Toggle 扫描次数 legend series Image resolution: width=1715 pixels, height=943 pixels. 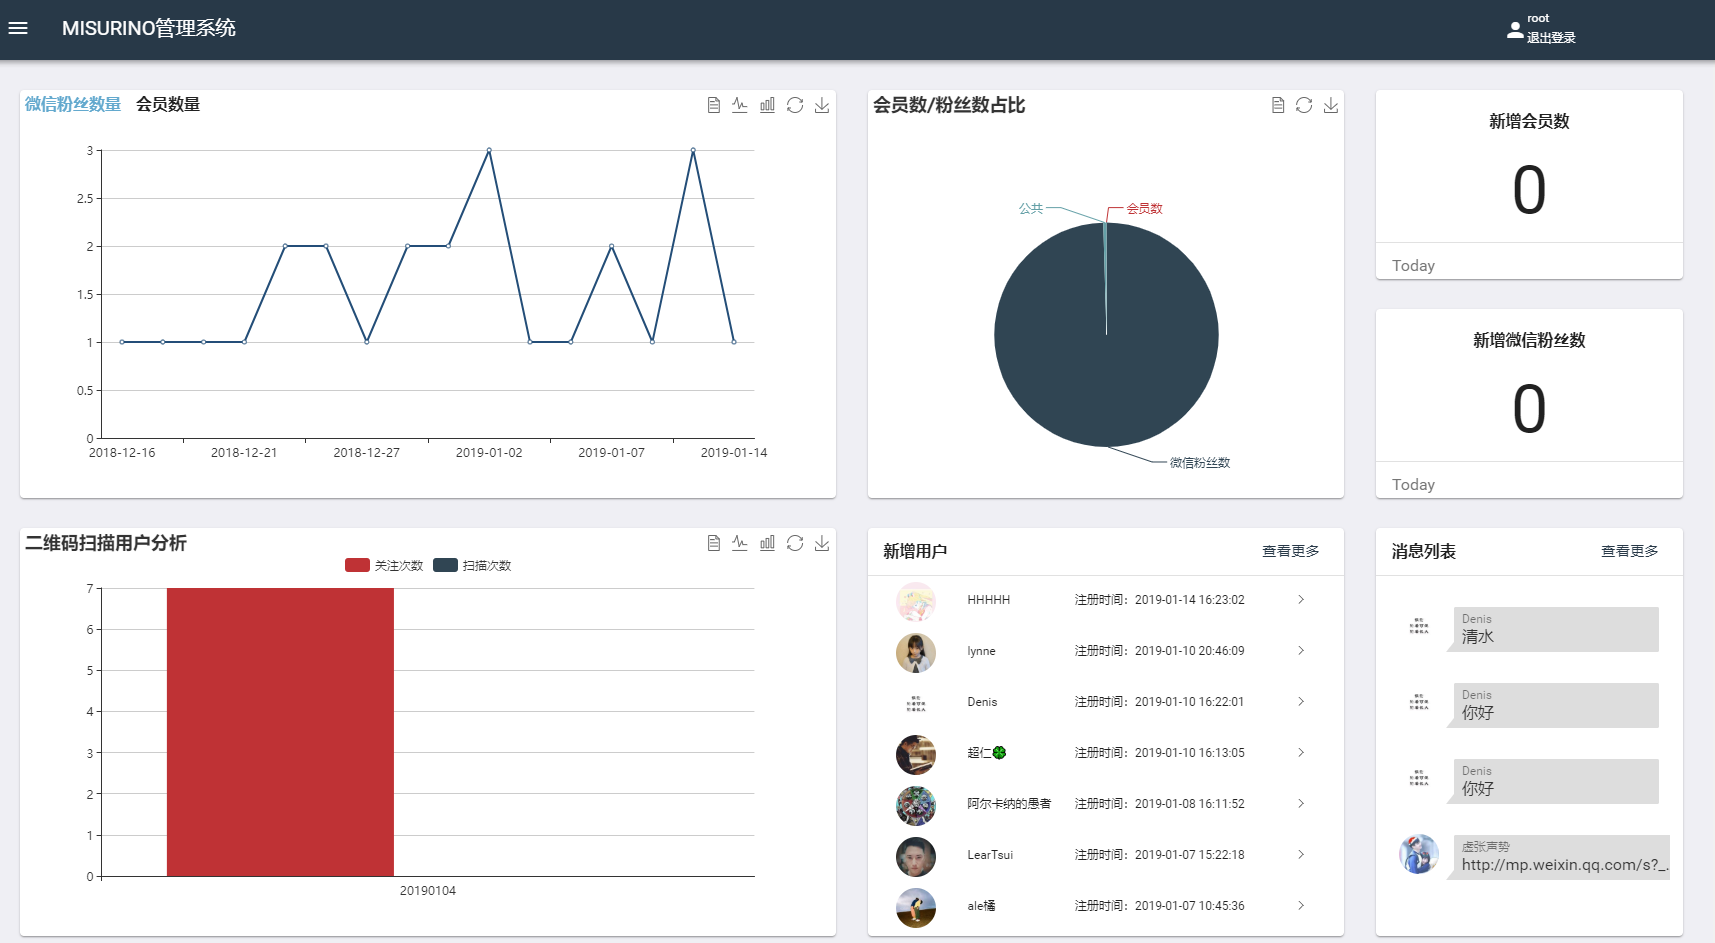coord(472,565)
